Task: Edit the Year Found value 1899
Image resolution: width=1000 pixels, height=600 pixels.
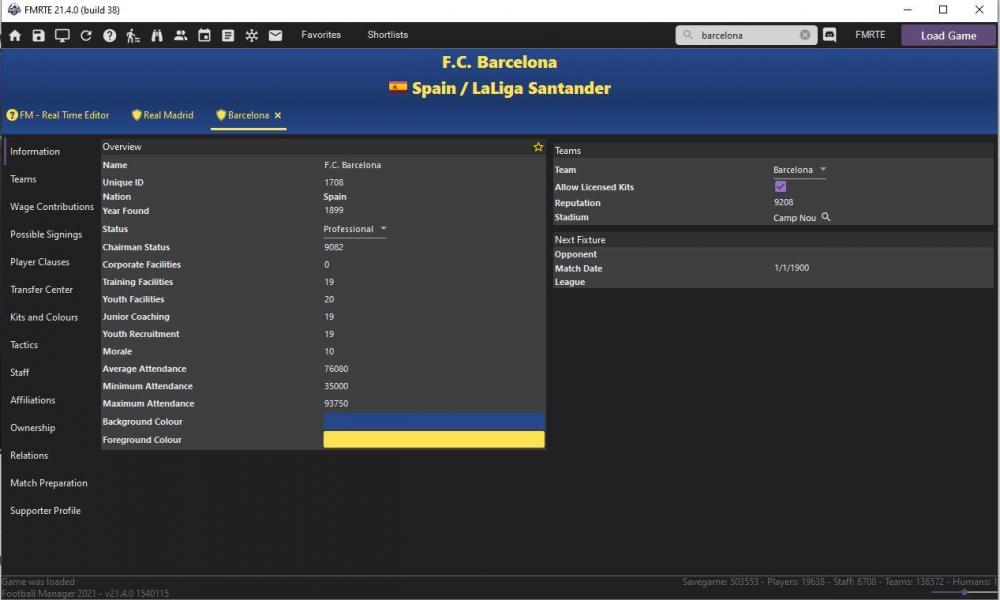Action: pos(334,210)
